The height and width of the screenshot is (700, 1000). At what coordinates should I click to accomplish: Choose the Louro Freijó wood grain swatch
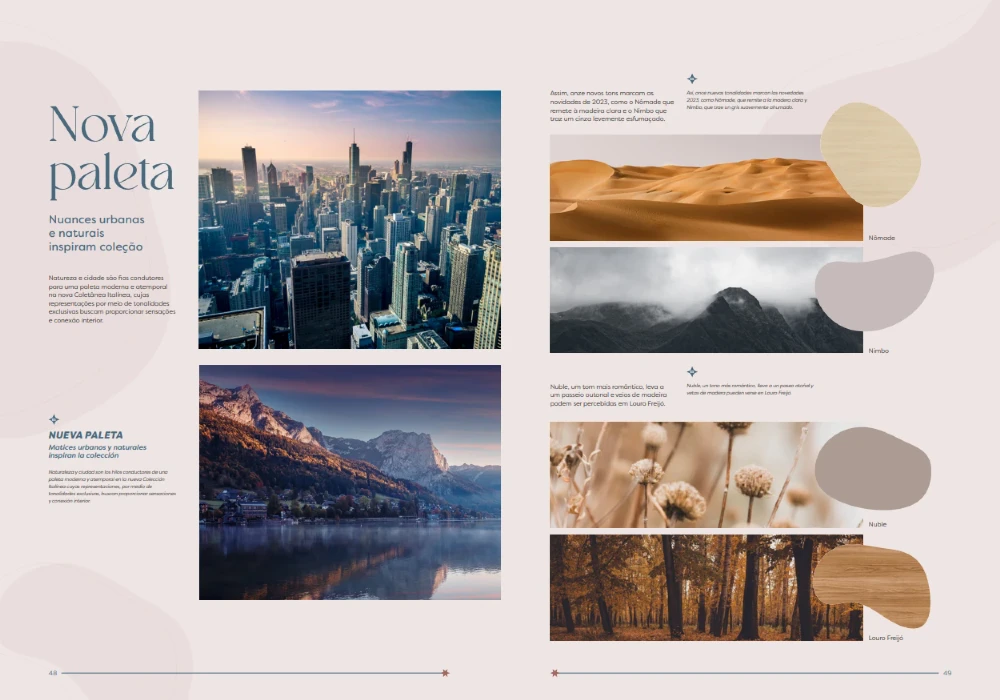(871, 586)
